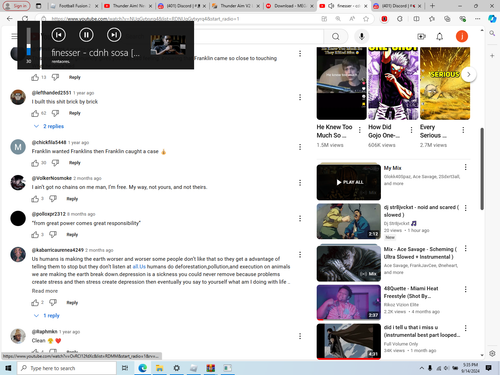Viewport: 500px width, 375px height.
Task: Open Edge Copilot sidebar icon
Action: pyautogui.click(x=492, y=19)
